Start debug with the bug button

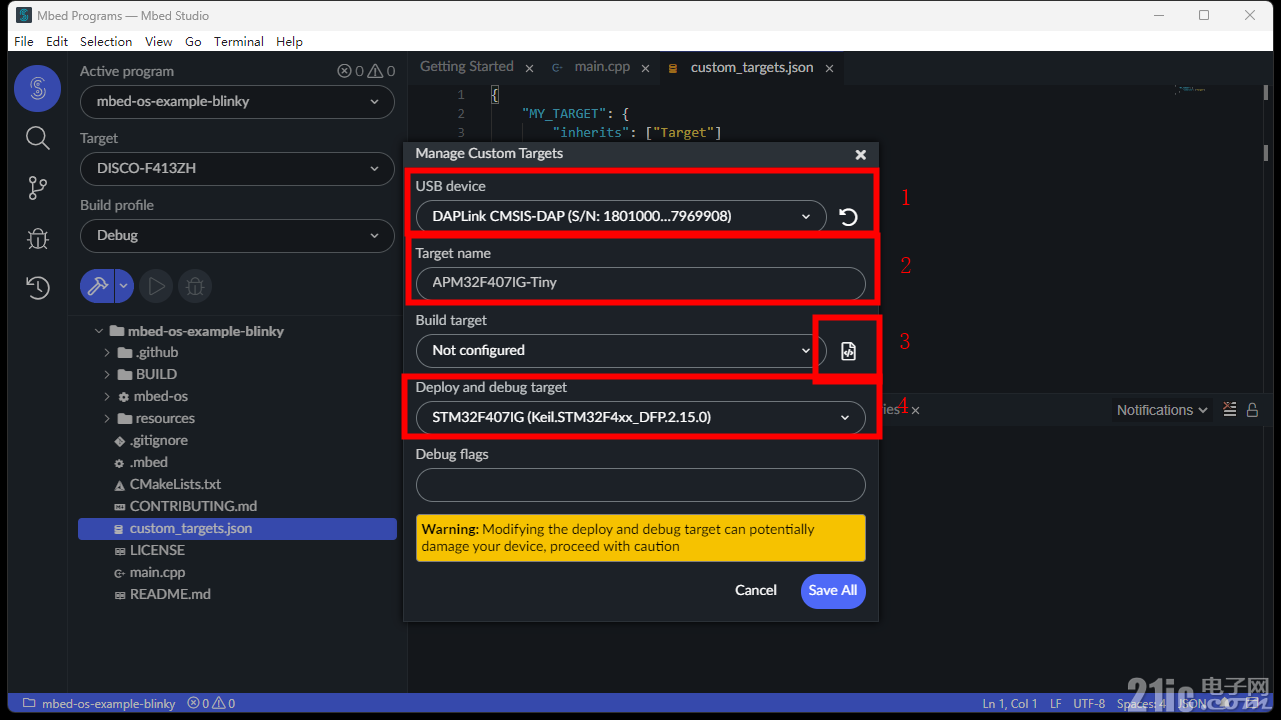click(195, 287)
